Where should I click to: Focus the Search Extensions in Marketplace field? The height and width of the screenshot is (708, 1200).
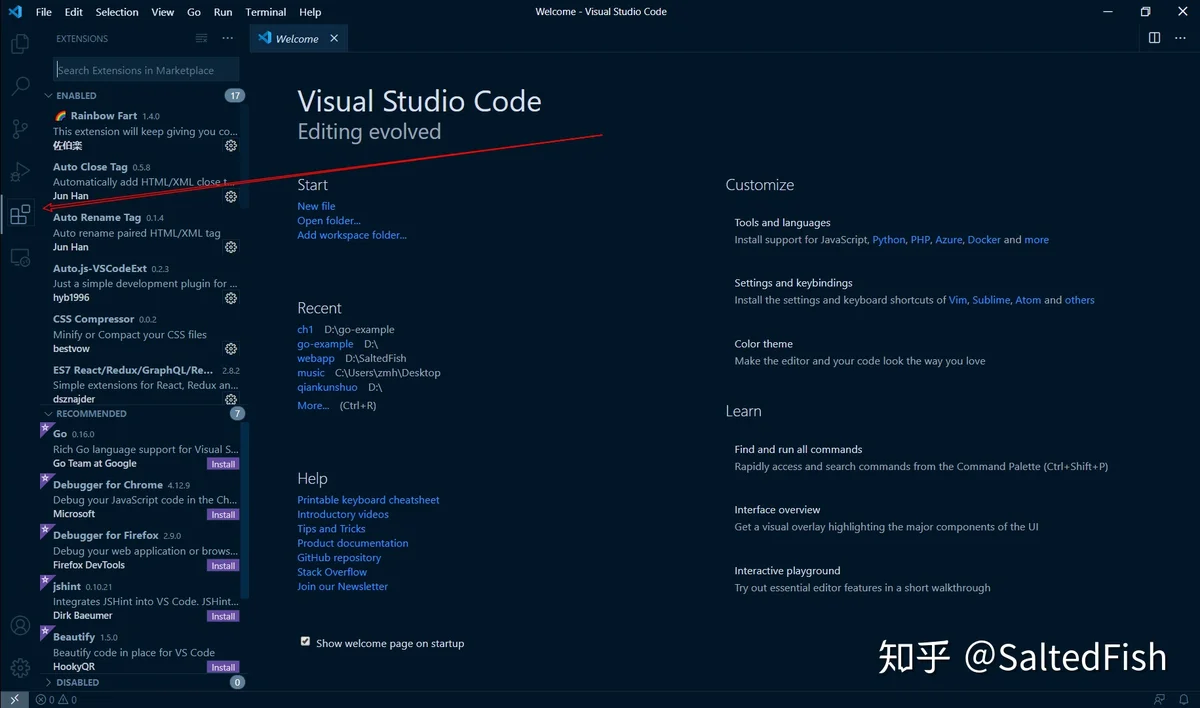(x=146, y=70)
